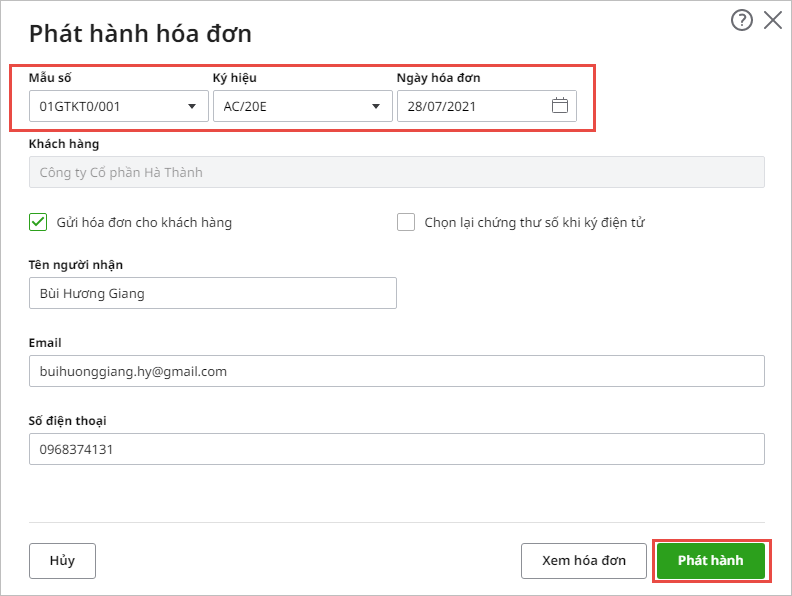Close the Phát hành hóa đơn dialog
Image resolution: width=792 pixels, height=596 pixels.
click(773, 21)
